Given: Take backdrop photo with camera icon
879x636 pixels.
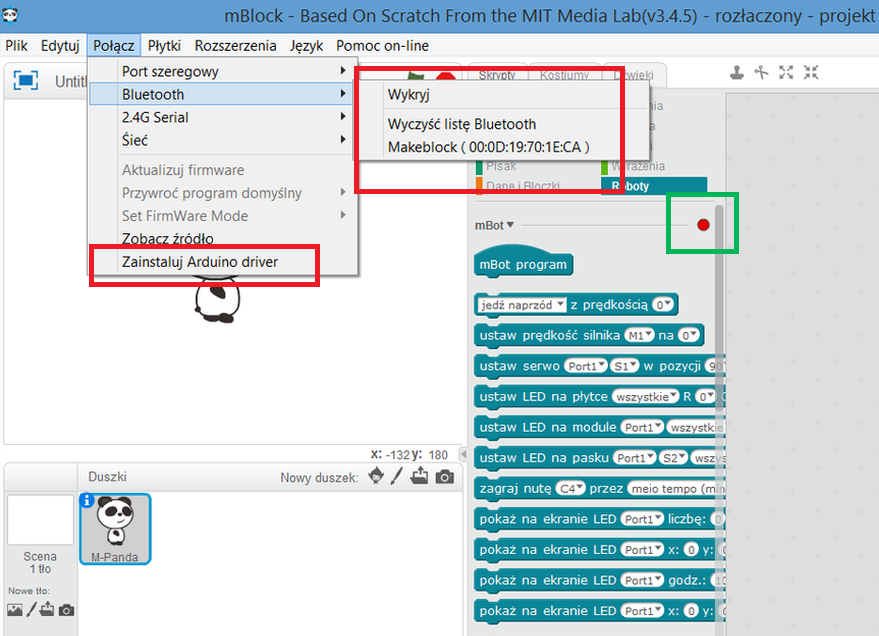Looking at the screenshot, I should pos(66,610).
